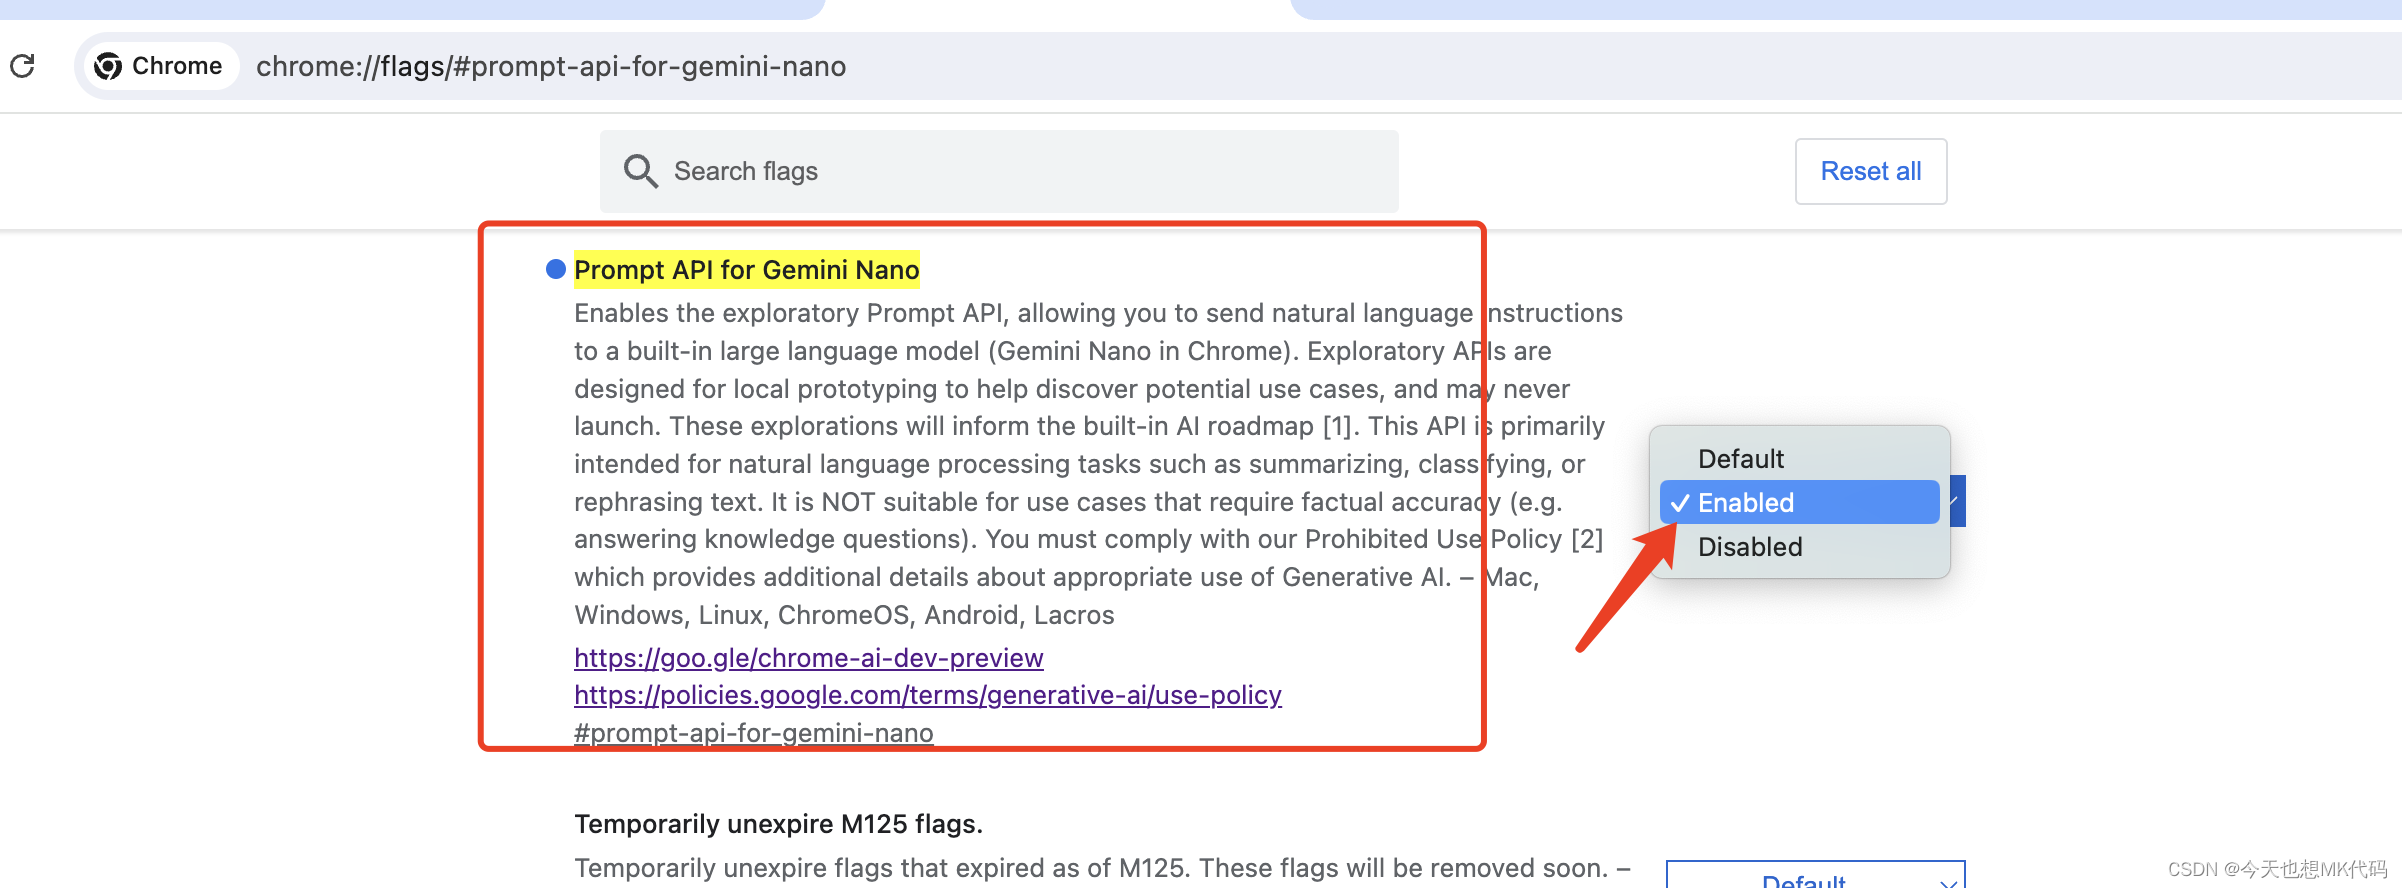
Task: Open the M125 flags Default dropdown
Action: point(1815,874)
